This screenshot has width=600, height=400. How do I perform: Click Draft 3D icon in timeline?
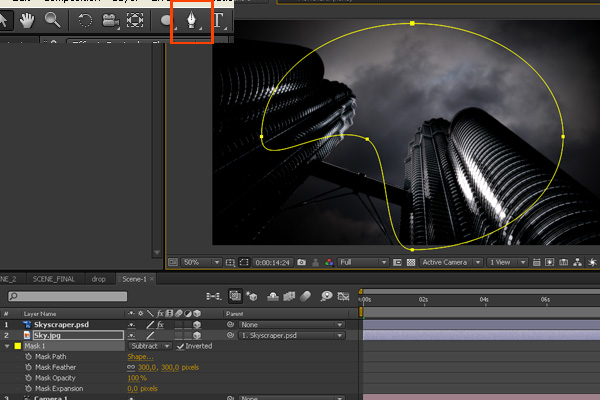[252, 296]
